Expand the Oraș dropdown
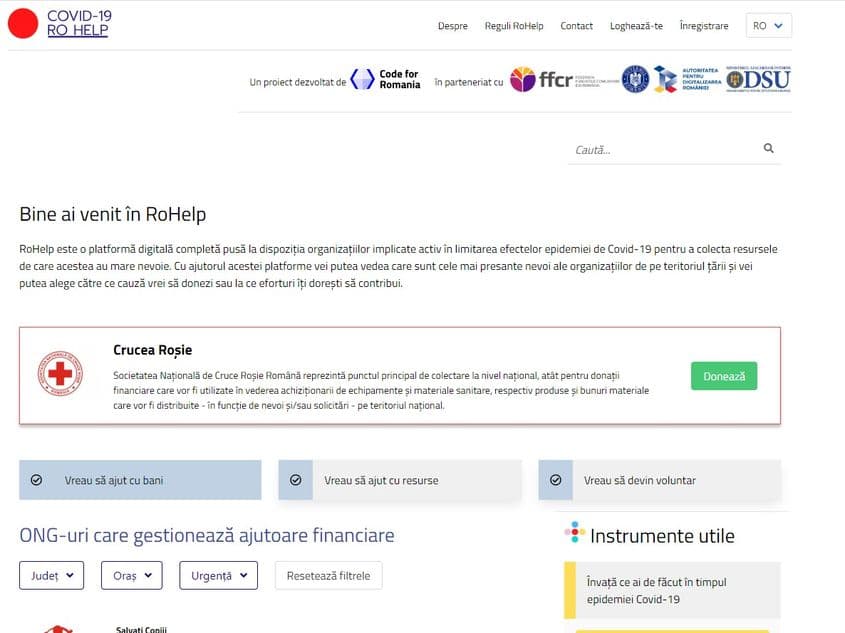 129,575
